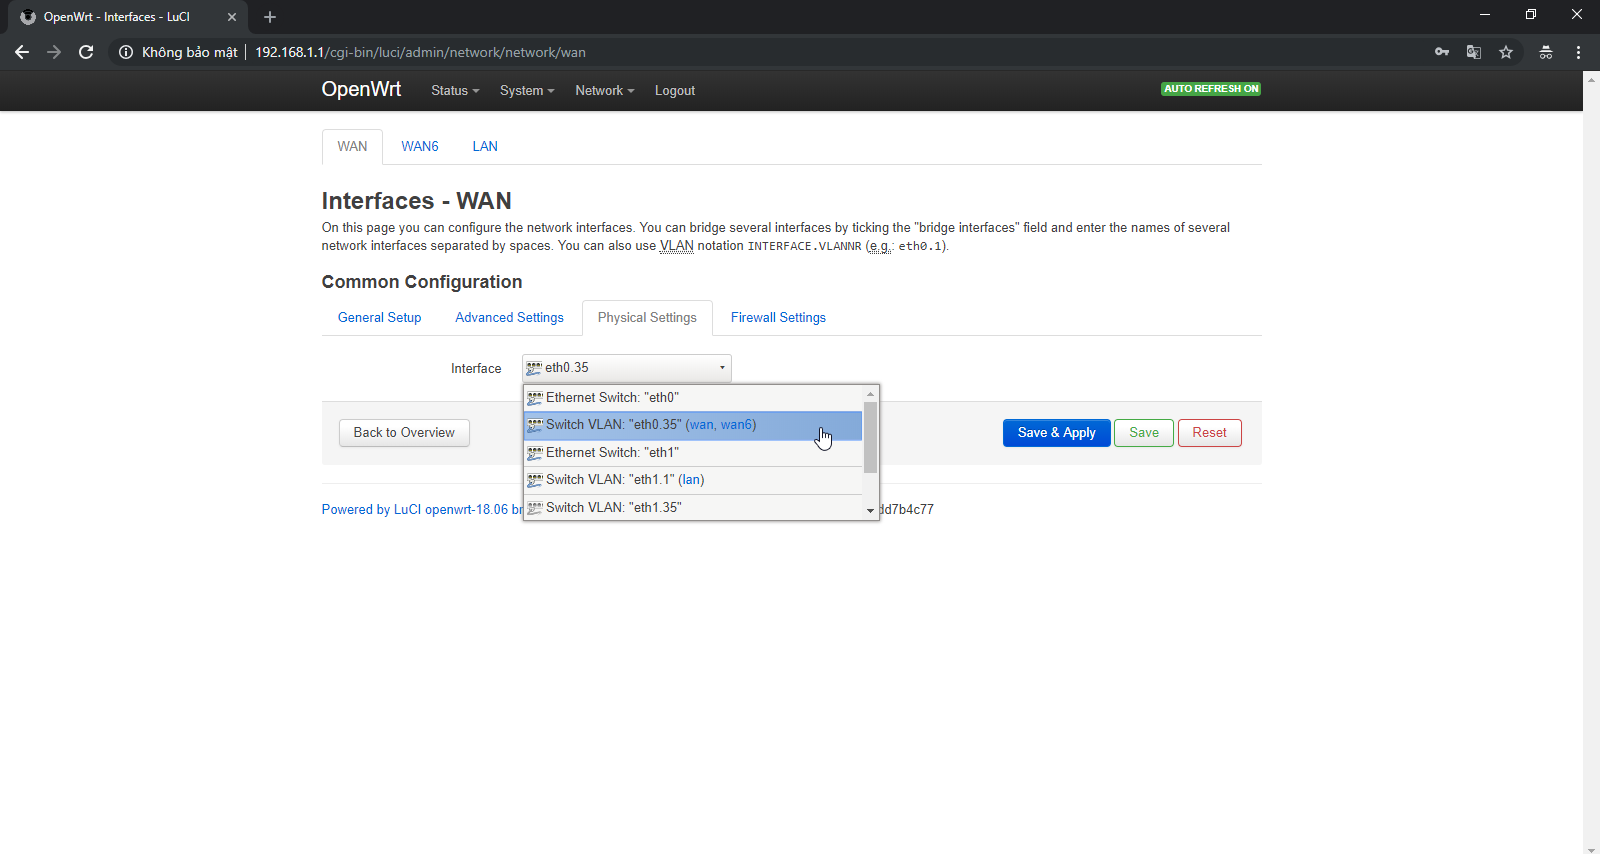Click the AUTO REFRESH ON badge

tap(1211, 89)
